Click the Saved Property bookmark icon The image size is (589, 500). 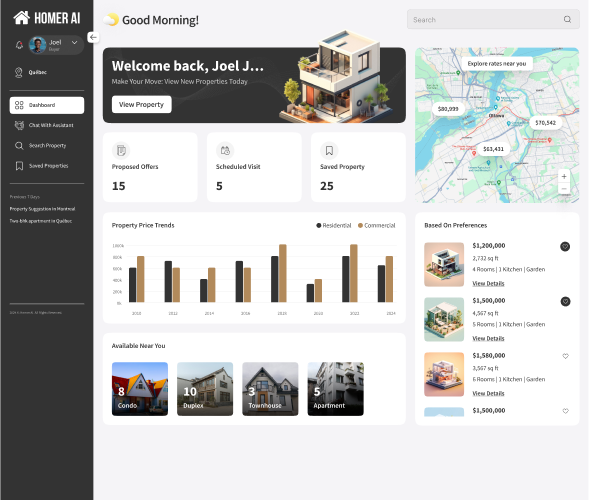click(x=329, y=151)
